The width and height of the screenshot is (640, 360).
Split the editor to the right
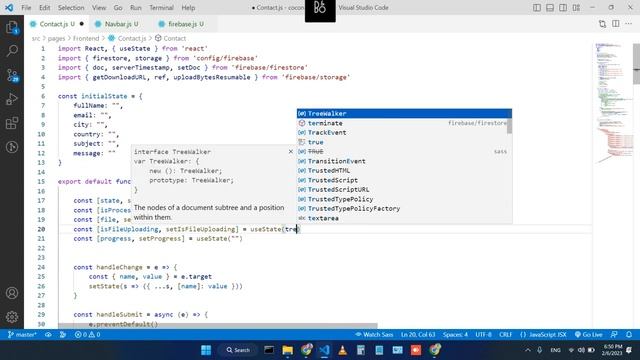(x=616, y=24)
